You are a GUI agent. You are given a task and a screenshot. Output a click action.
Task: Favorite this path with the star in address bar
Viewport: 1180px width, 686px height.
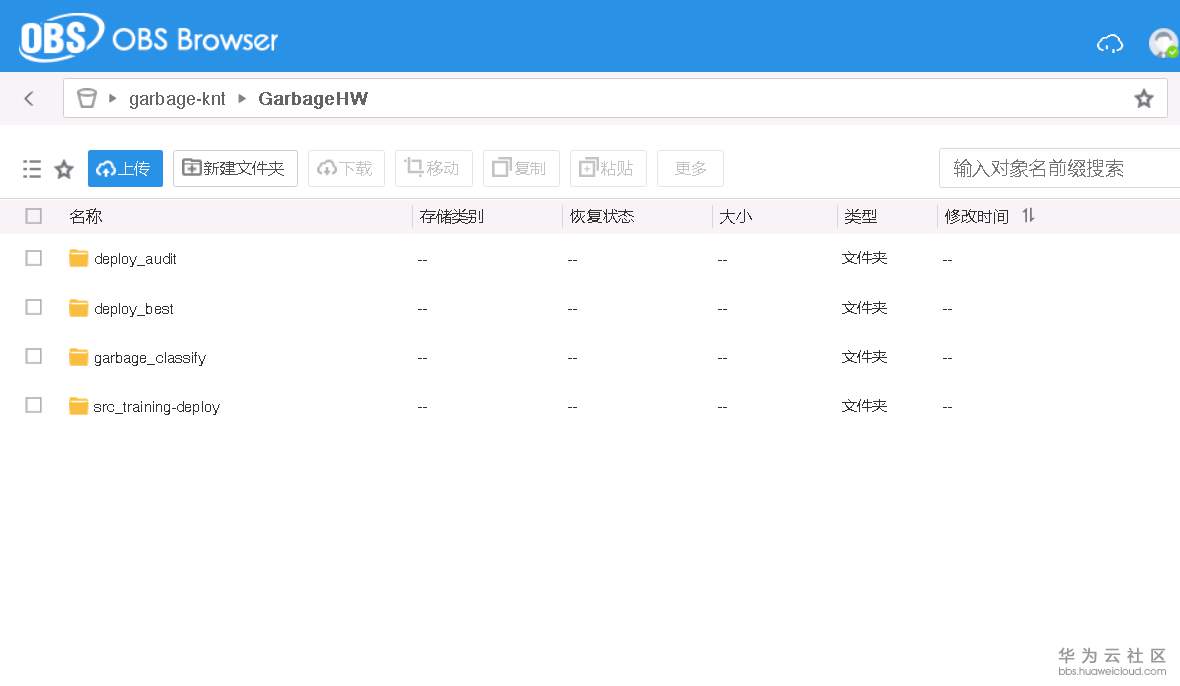coord(1144,99)
